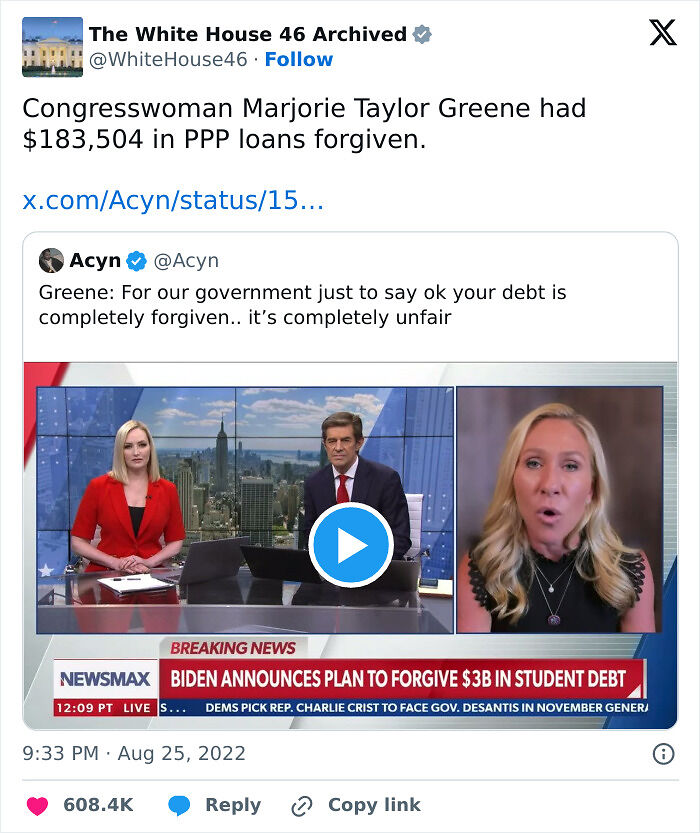Click the reply speech bubble icon
Image resolution: width=700 pixels, height=833 pixels.
coord(179,805)
